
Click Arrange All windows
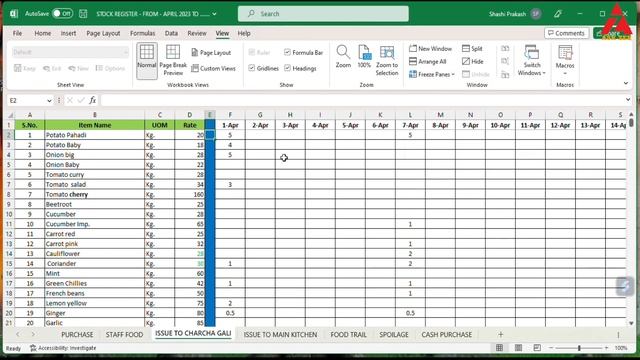coord(427,62)
